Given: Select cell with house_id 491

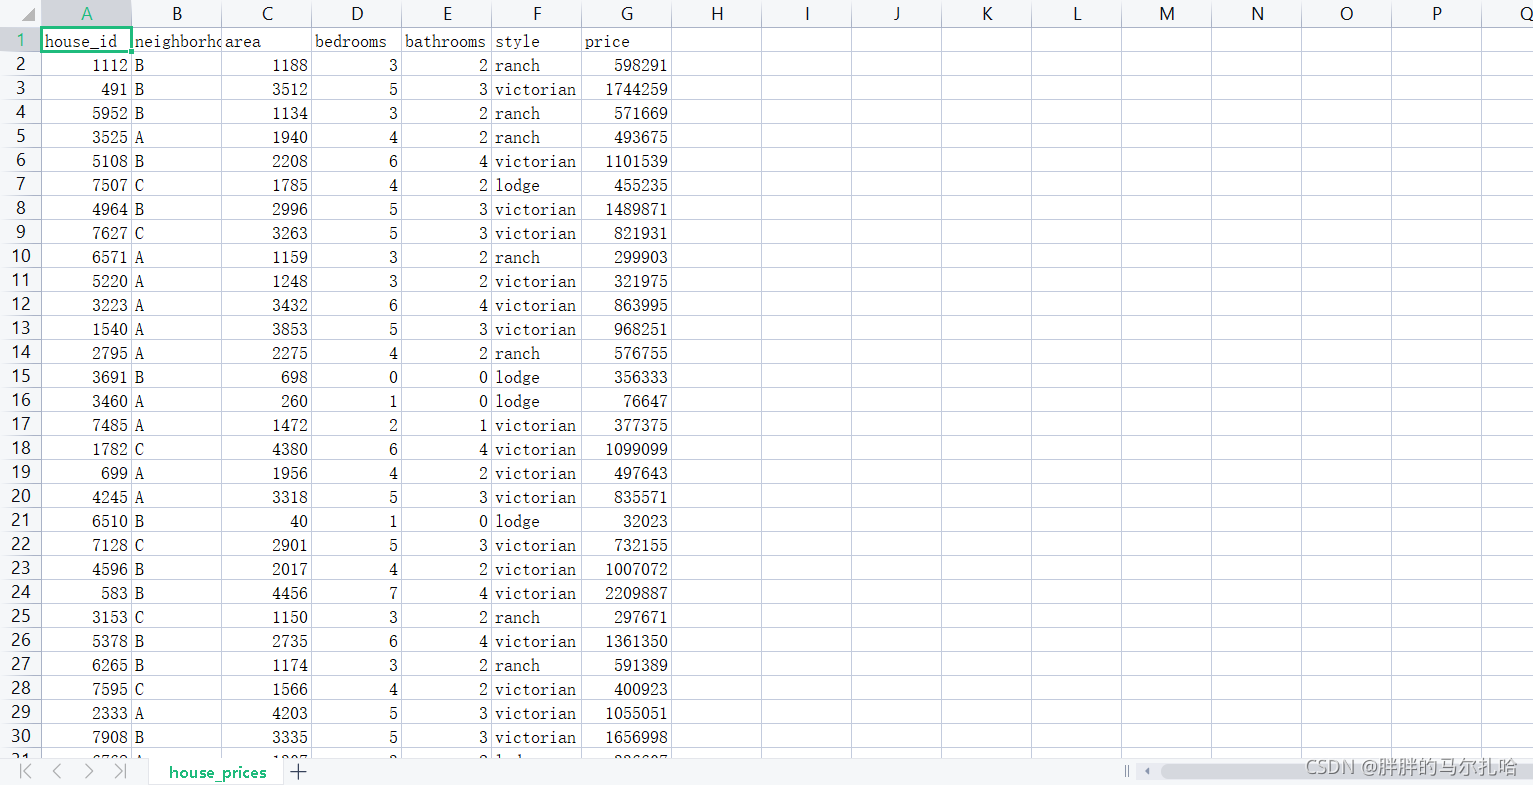Looking at the screenshot, I should 87,89.
